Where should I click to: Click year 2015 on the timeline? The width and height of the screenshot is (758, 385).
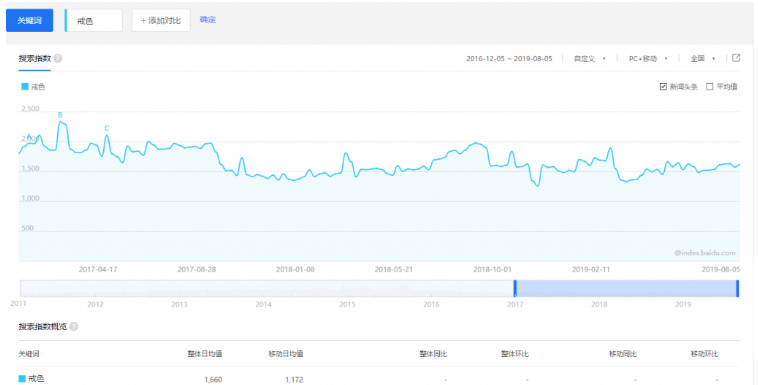coord(347,304)
